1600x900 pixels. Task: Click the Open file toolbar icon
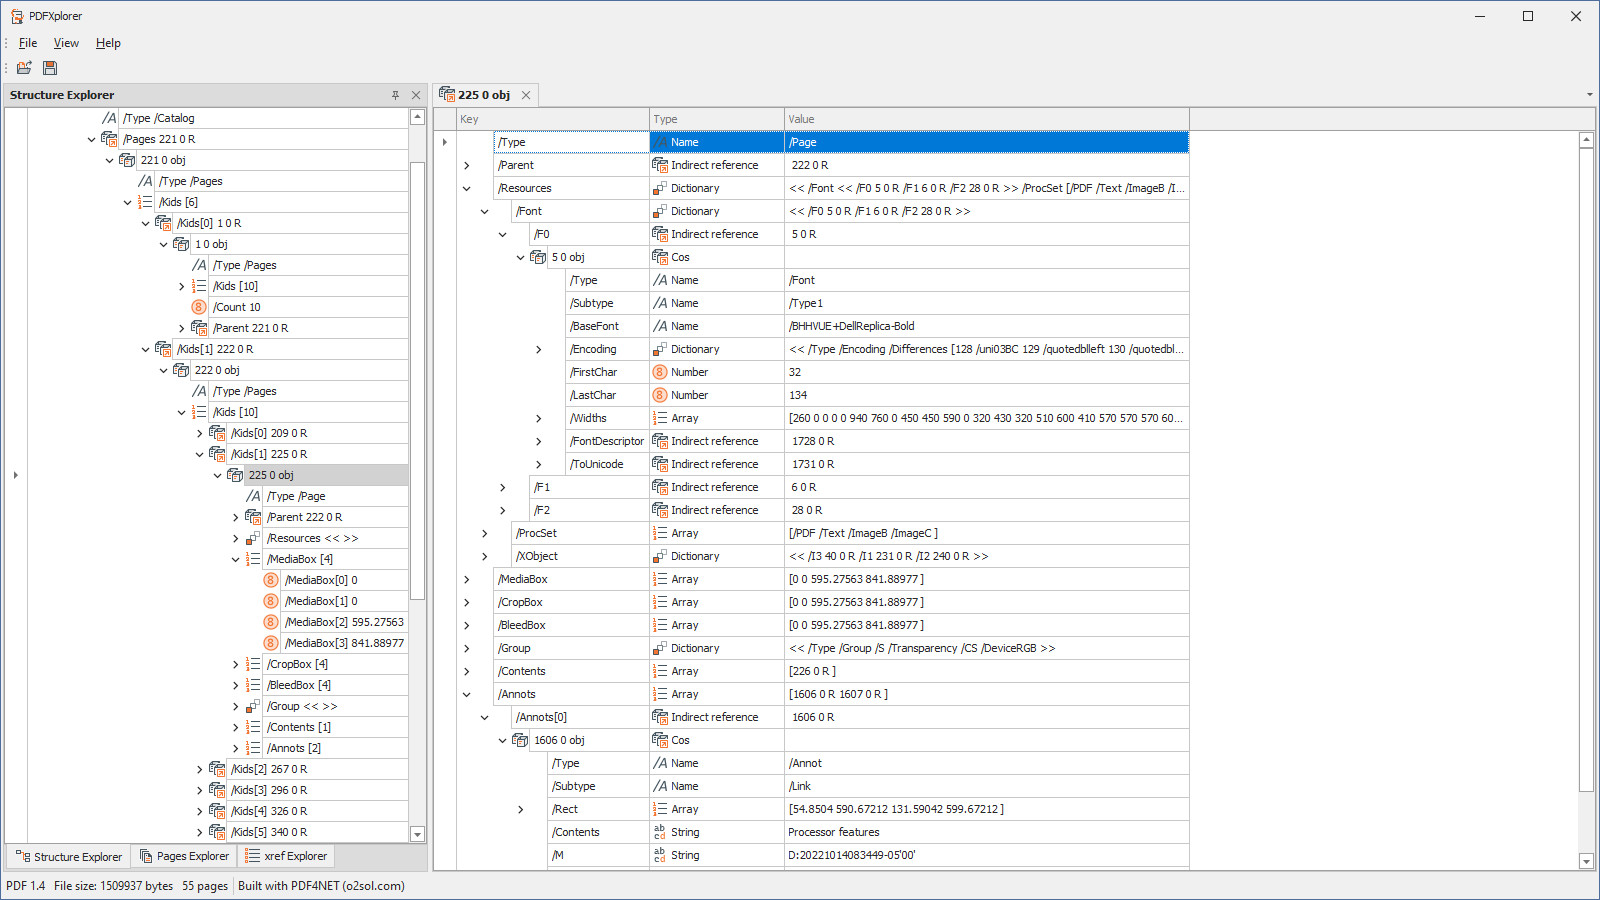tap(24, 68)
